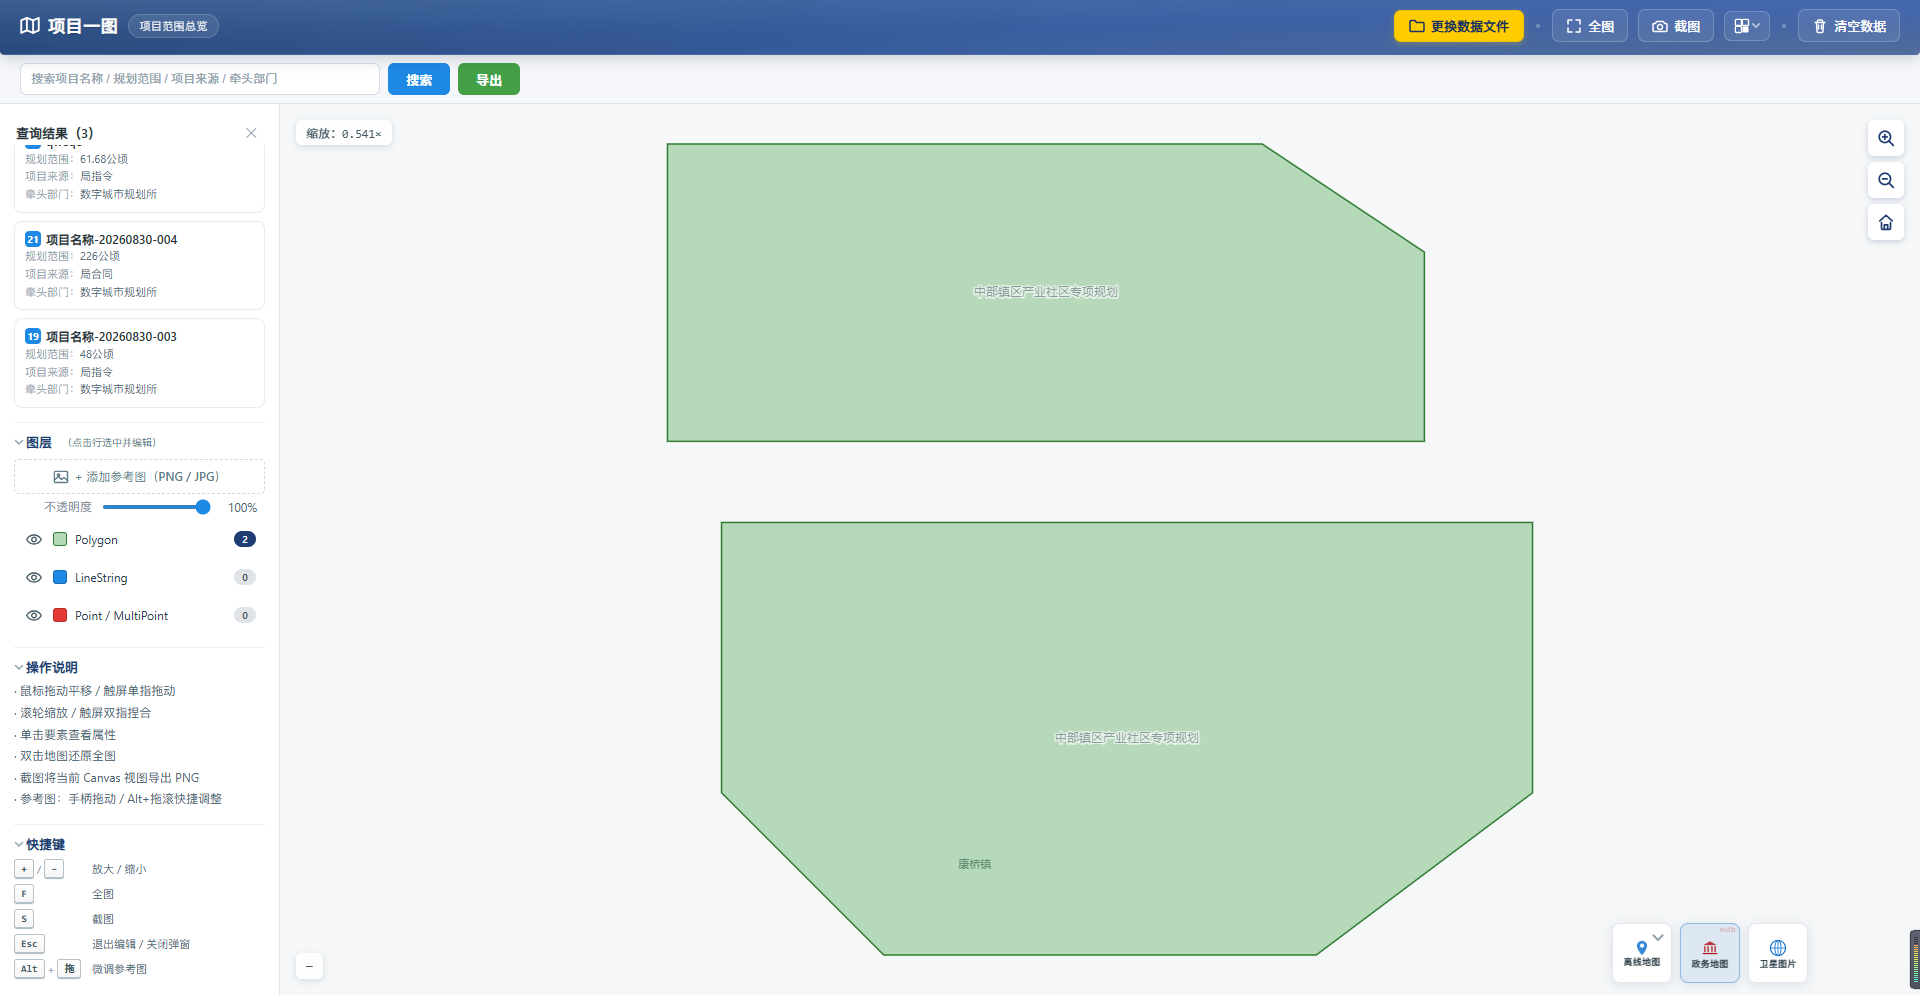Image resolution: width=1920 pixels, height=995 pixels.
Task: Click the upper green polygon label on the map
Action: click(1046, 292)
